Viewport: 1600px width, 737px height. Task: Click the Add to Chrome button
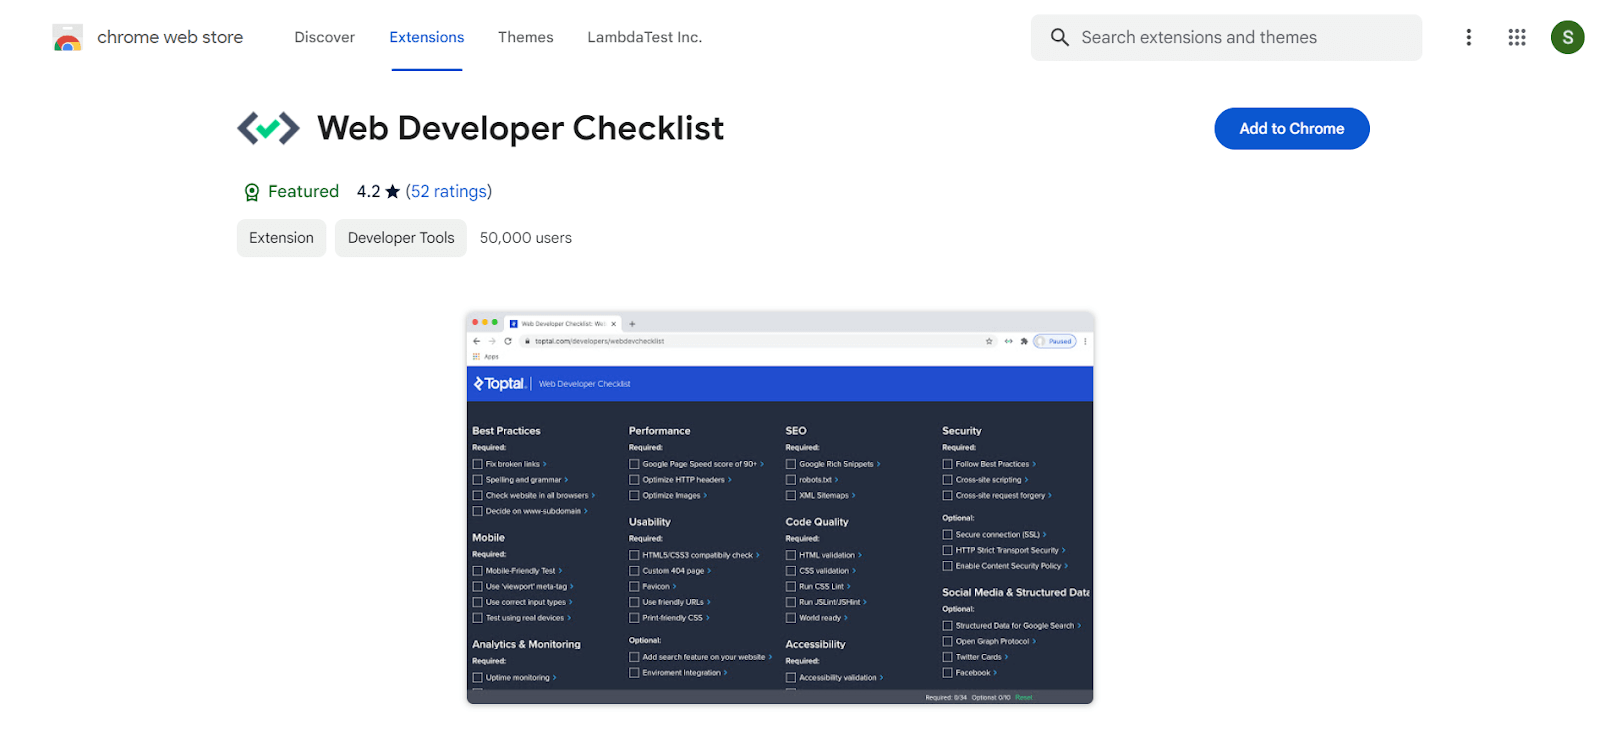coord(1292,128)
